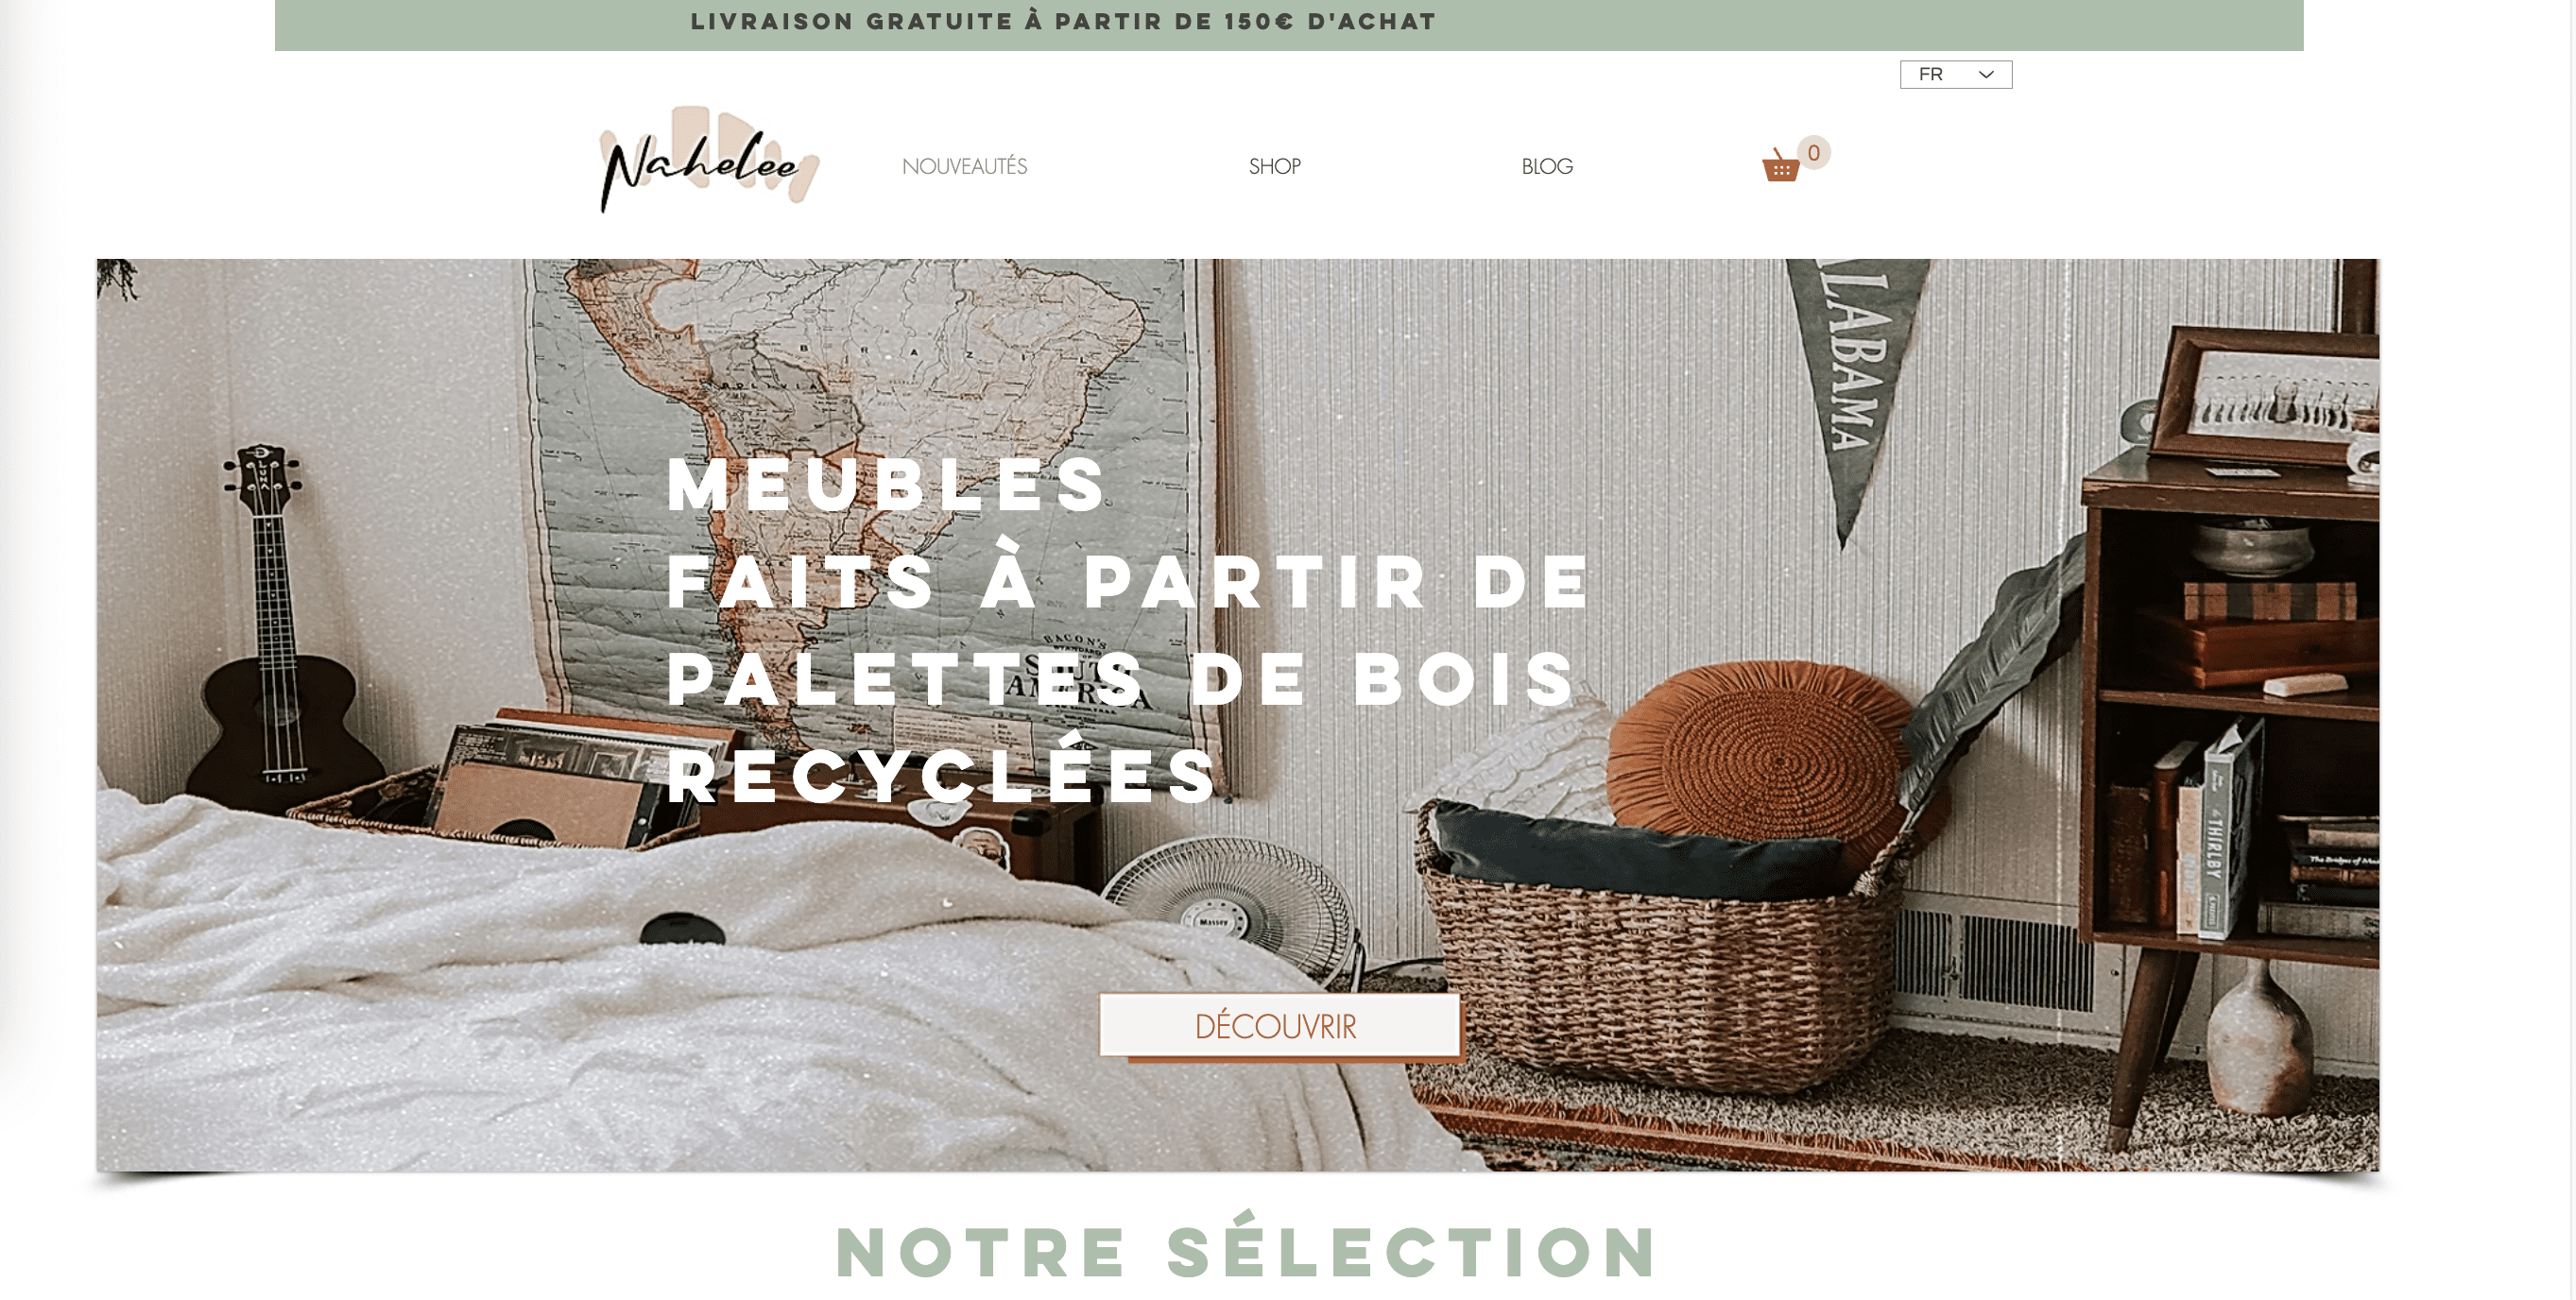
Task: Open the NOUVEAUTÉS menu item
Action: 964,166
